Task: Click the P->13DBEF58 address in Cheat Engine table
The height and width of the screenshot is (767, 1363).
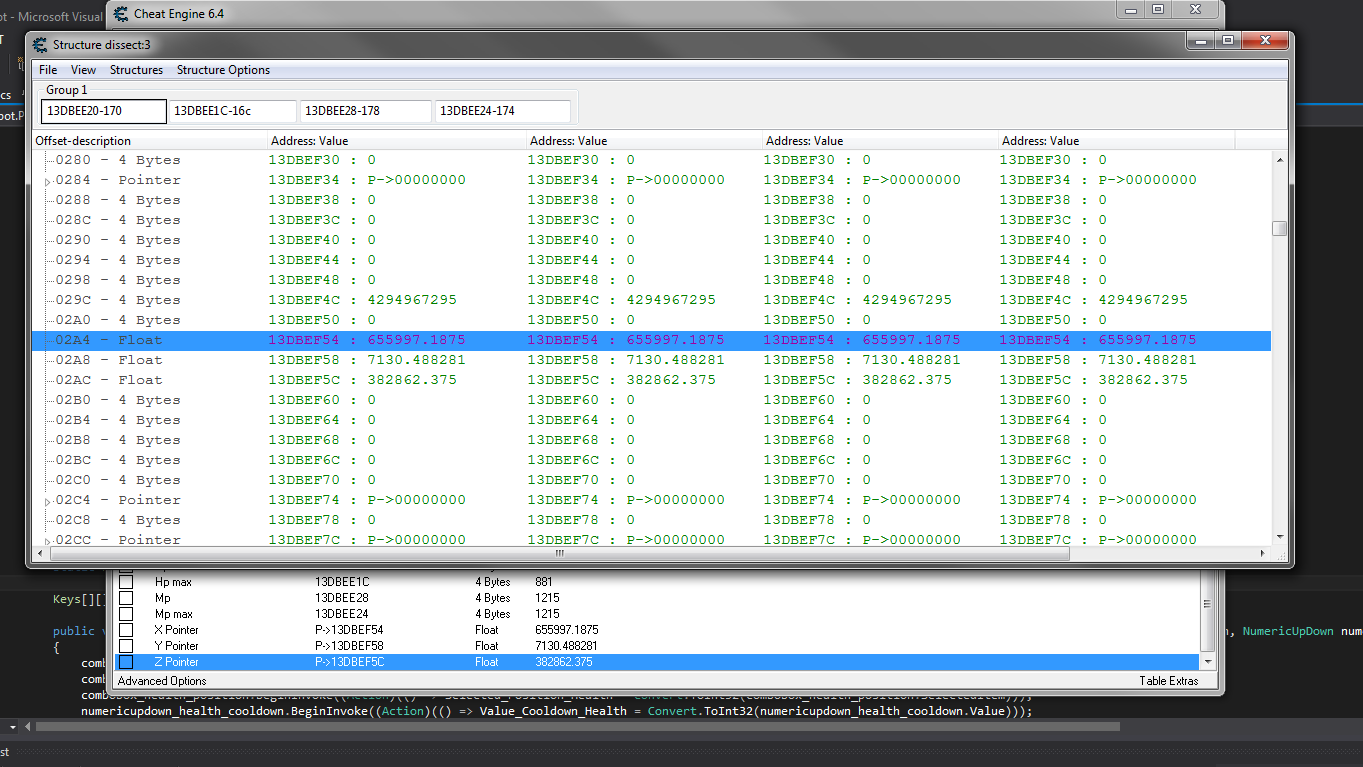Action: [x=349, y=646]
